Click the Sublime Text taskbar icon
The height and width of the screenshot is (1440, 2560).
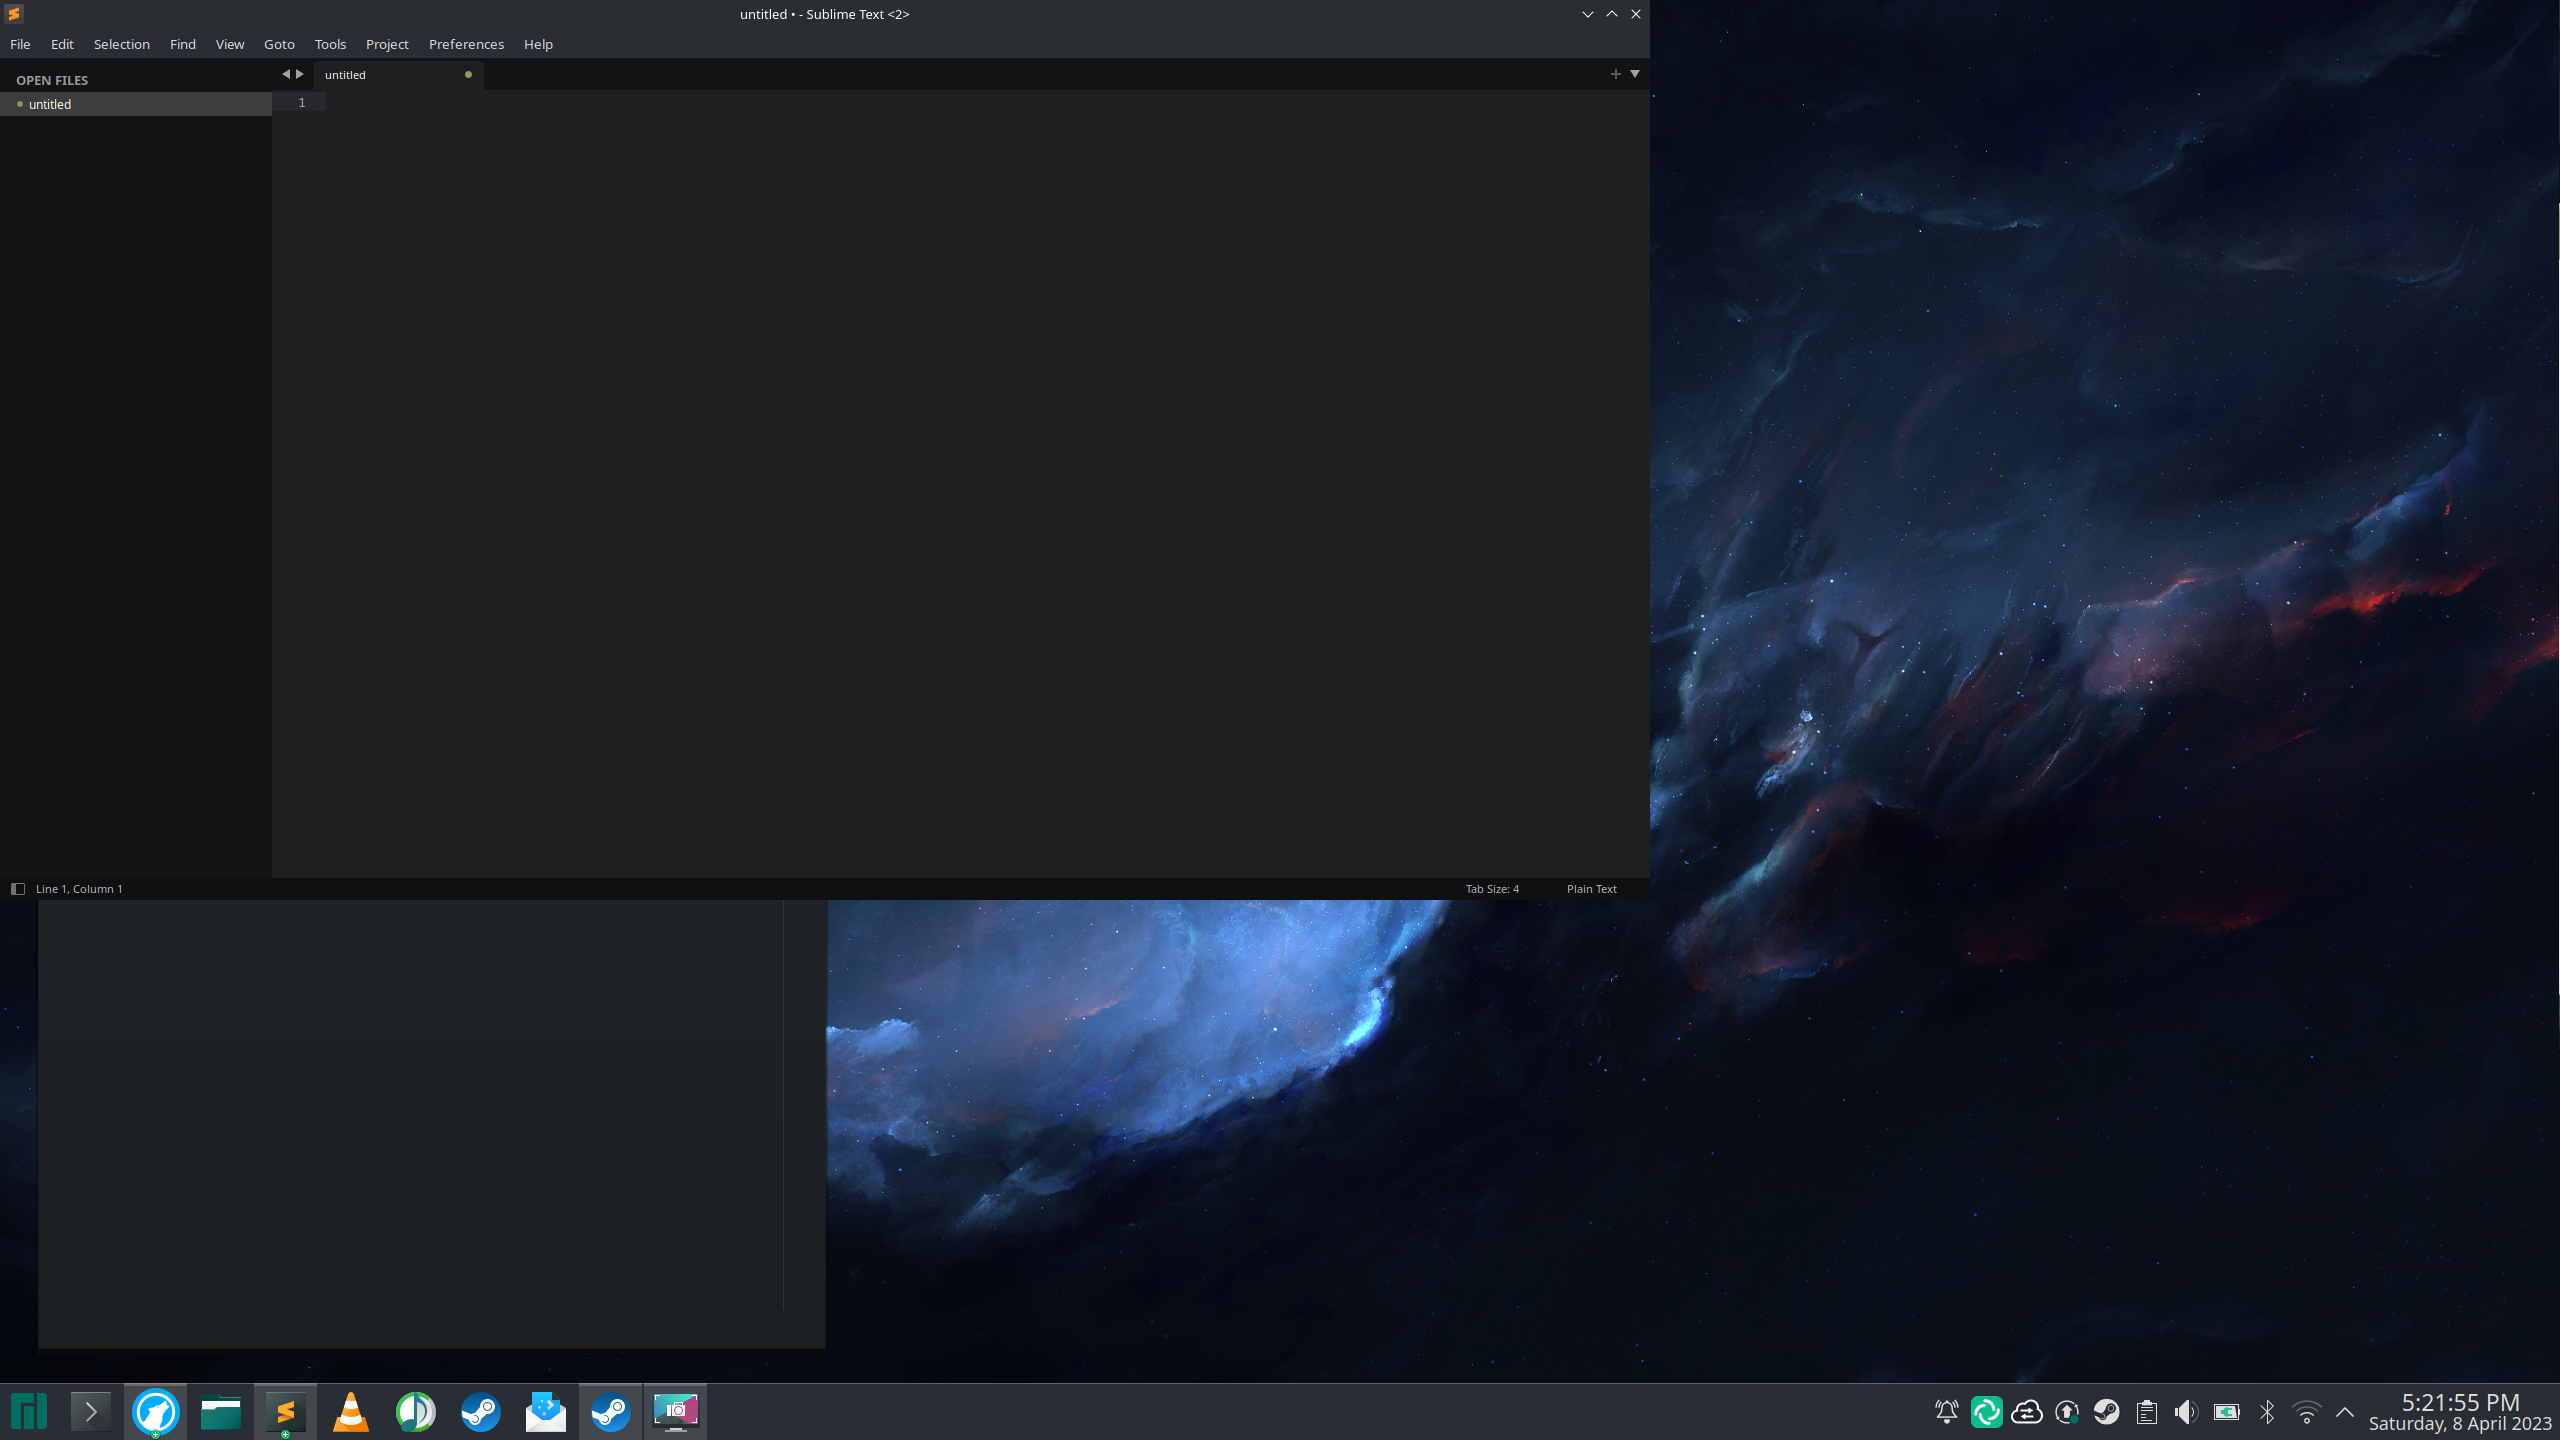click(x=285, y=1412)
